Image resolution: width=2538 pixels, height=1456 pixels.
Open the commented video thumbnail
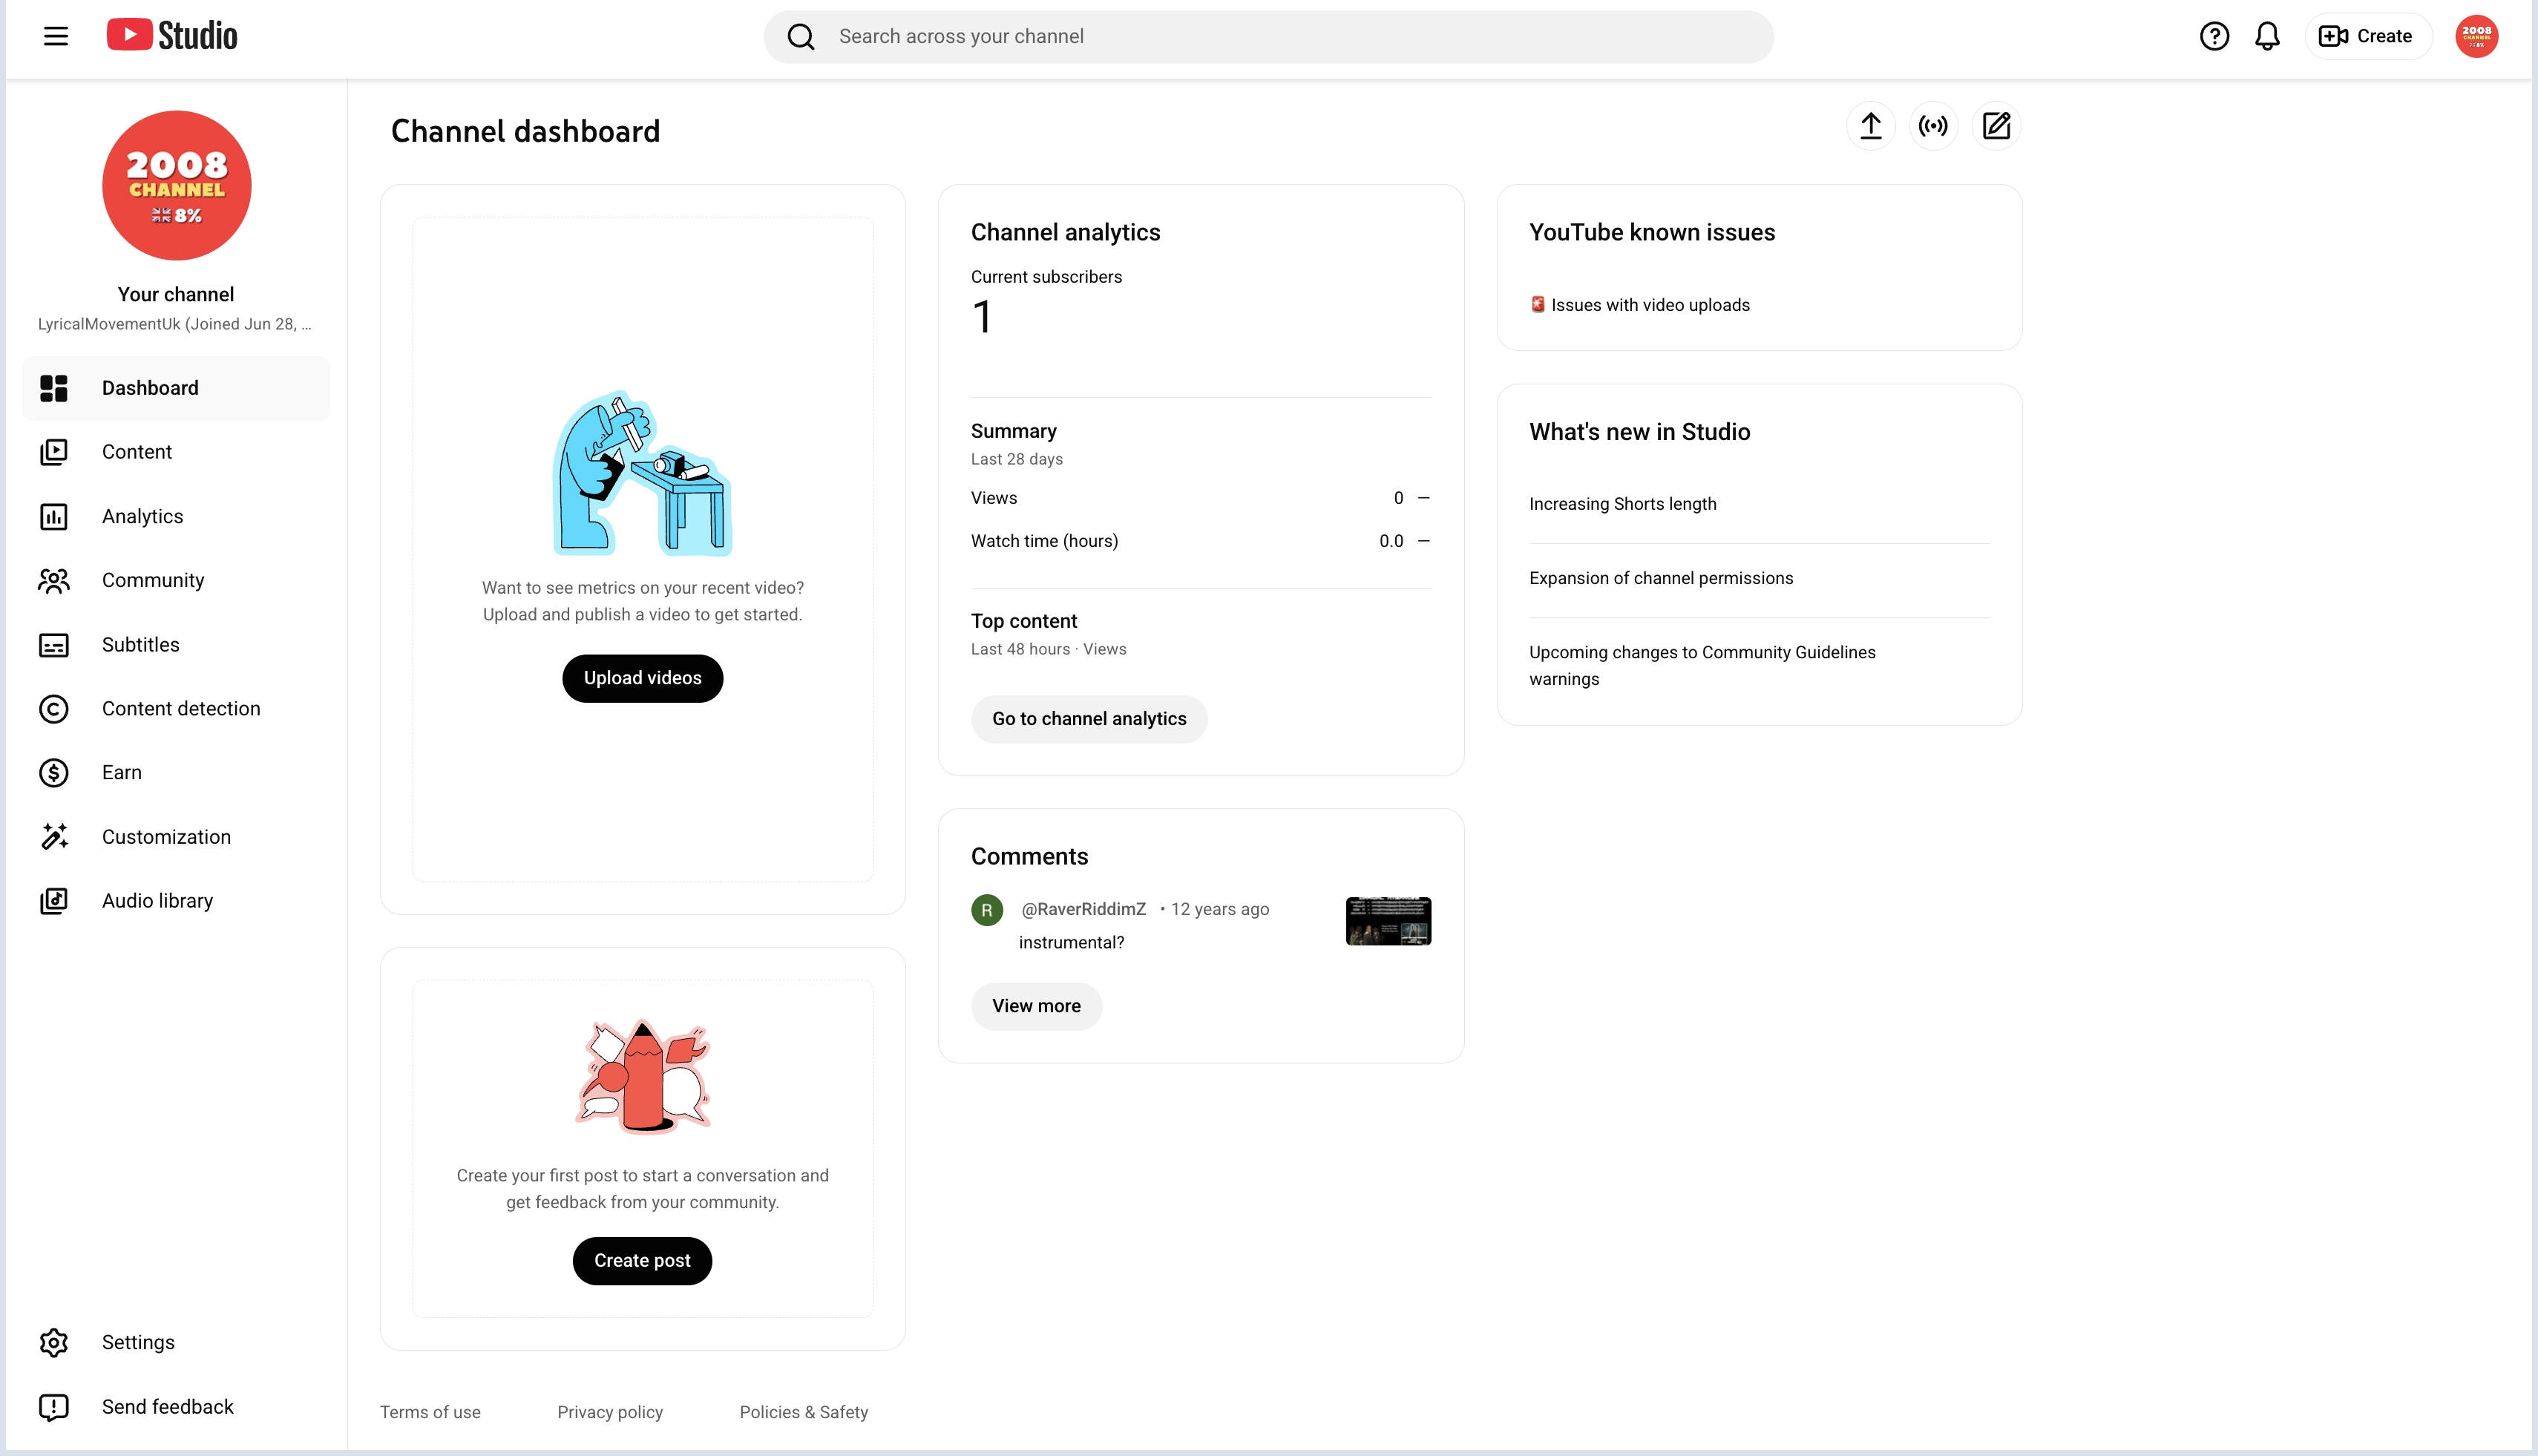point(1388,921)
